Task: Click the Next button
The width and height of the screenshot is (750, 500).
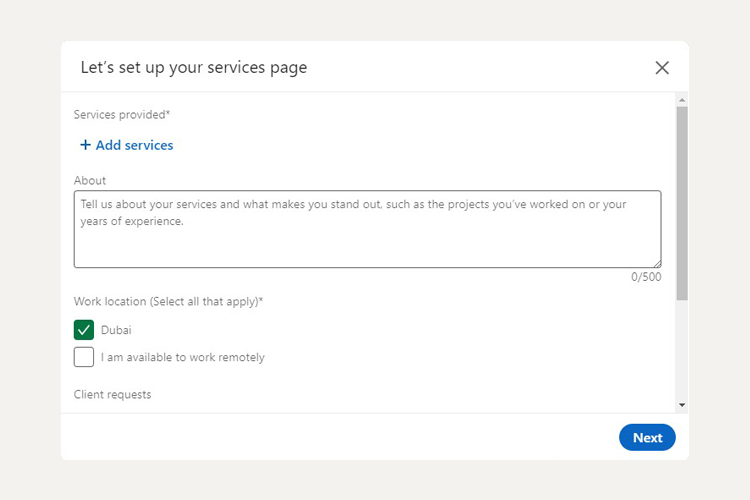Action: [647, 437]
